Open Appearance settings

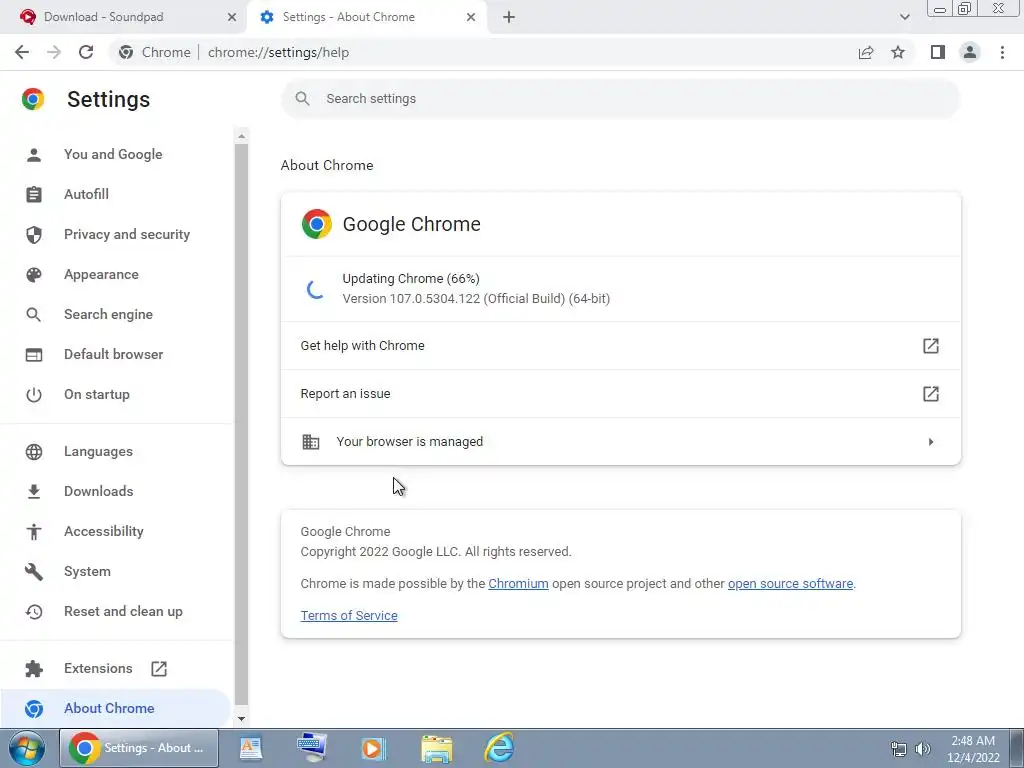point(101,274)
